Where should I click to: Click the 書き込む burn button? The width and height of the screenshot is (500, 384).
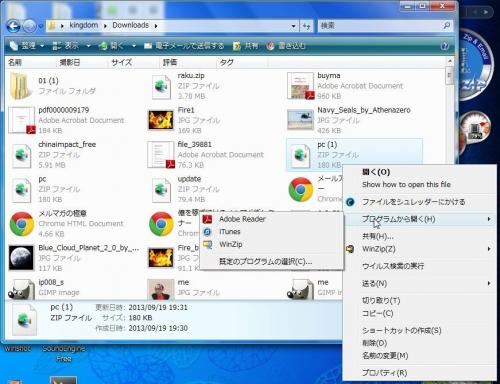pyautogui.click(x=286, y=46)
